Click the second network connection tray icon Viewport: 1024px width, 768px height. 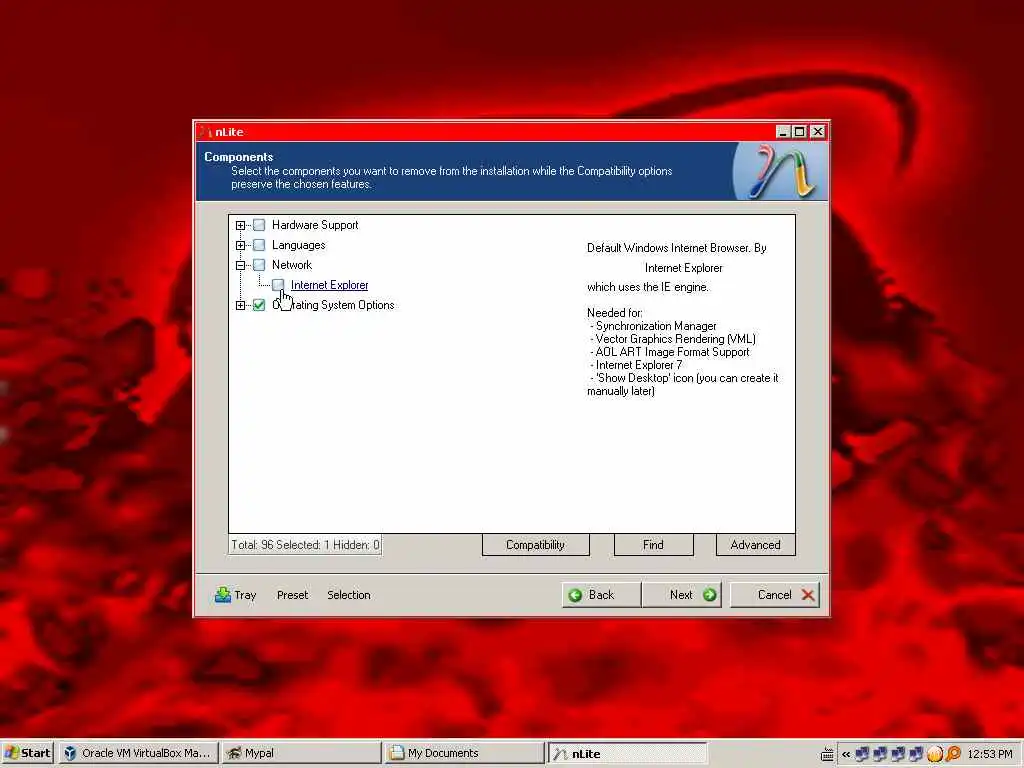880,754
